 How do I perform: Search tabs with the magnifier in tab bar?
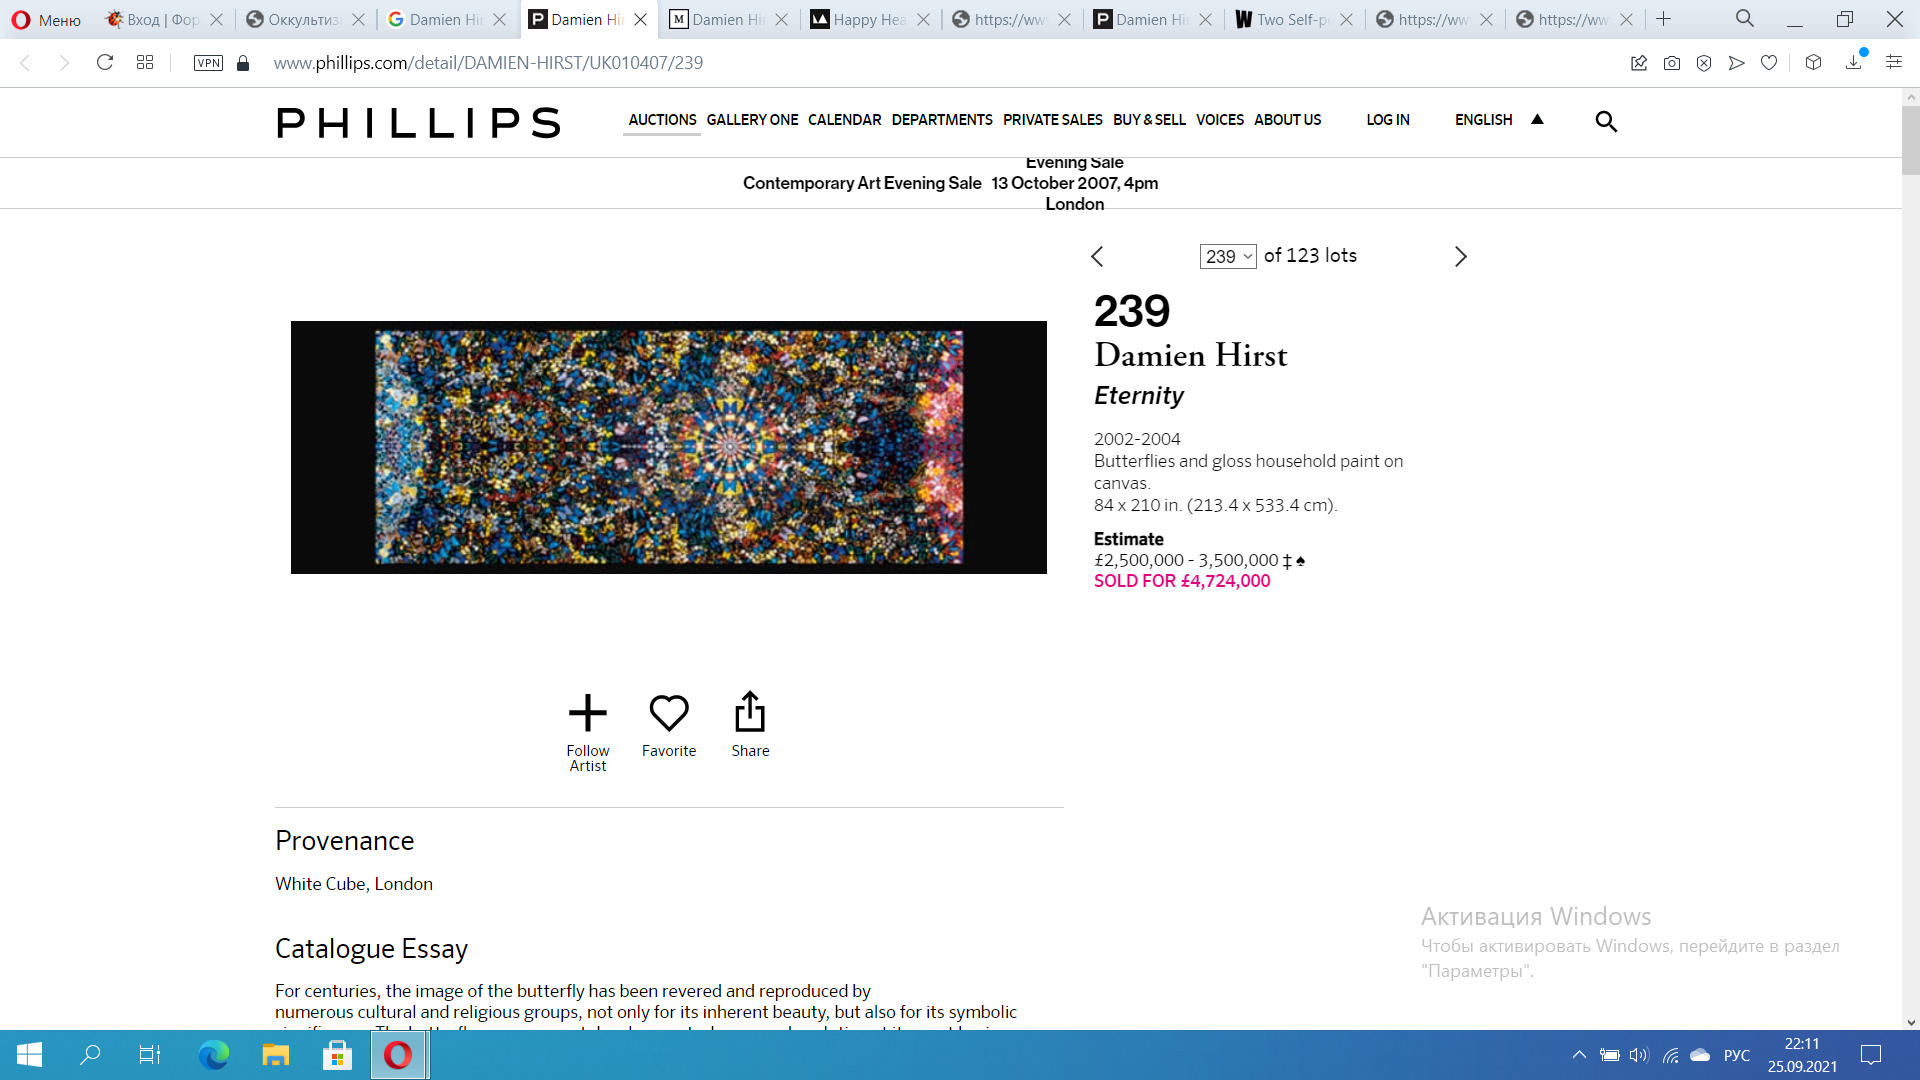click(x=1745, y=19)
